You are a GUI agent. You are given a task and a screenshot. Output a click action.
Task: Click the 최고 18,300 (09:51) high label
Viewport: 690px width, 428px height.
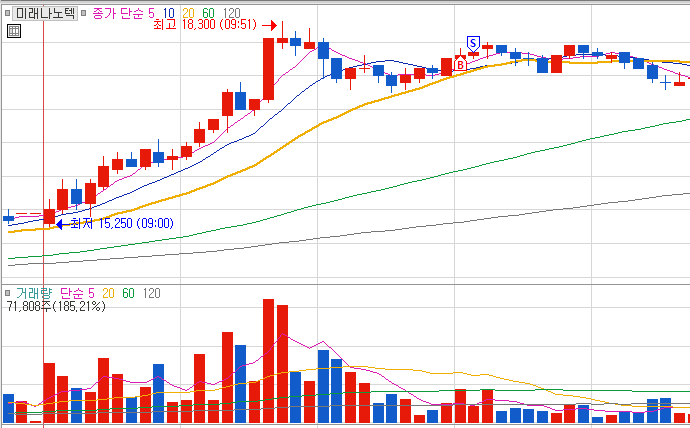pos(205,24)
